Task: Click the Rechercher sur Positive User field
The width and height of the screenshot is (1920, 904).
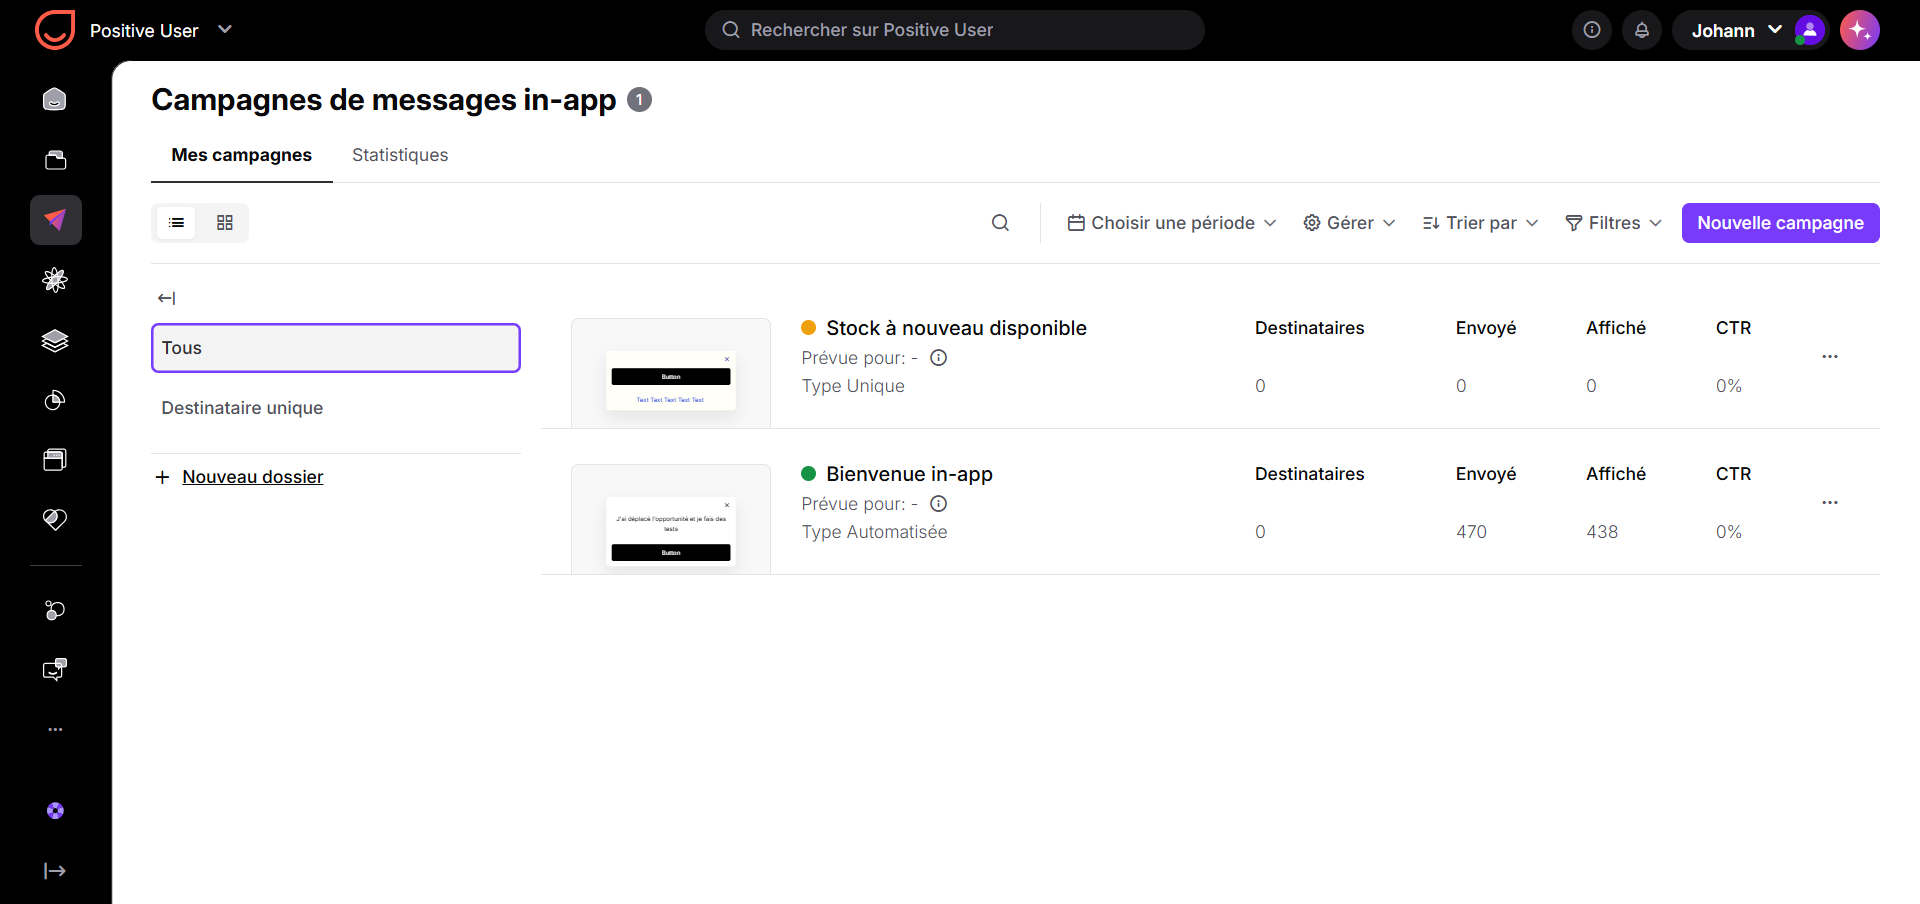Action: (x=955, y=30)
